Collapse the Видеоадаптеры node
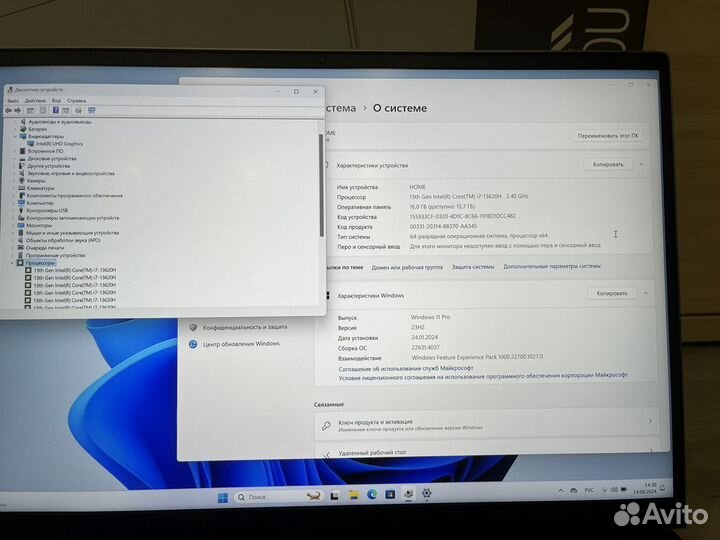Screen dimensions: 720x540 pyautogui.click(x=15, y=136)
